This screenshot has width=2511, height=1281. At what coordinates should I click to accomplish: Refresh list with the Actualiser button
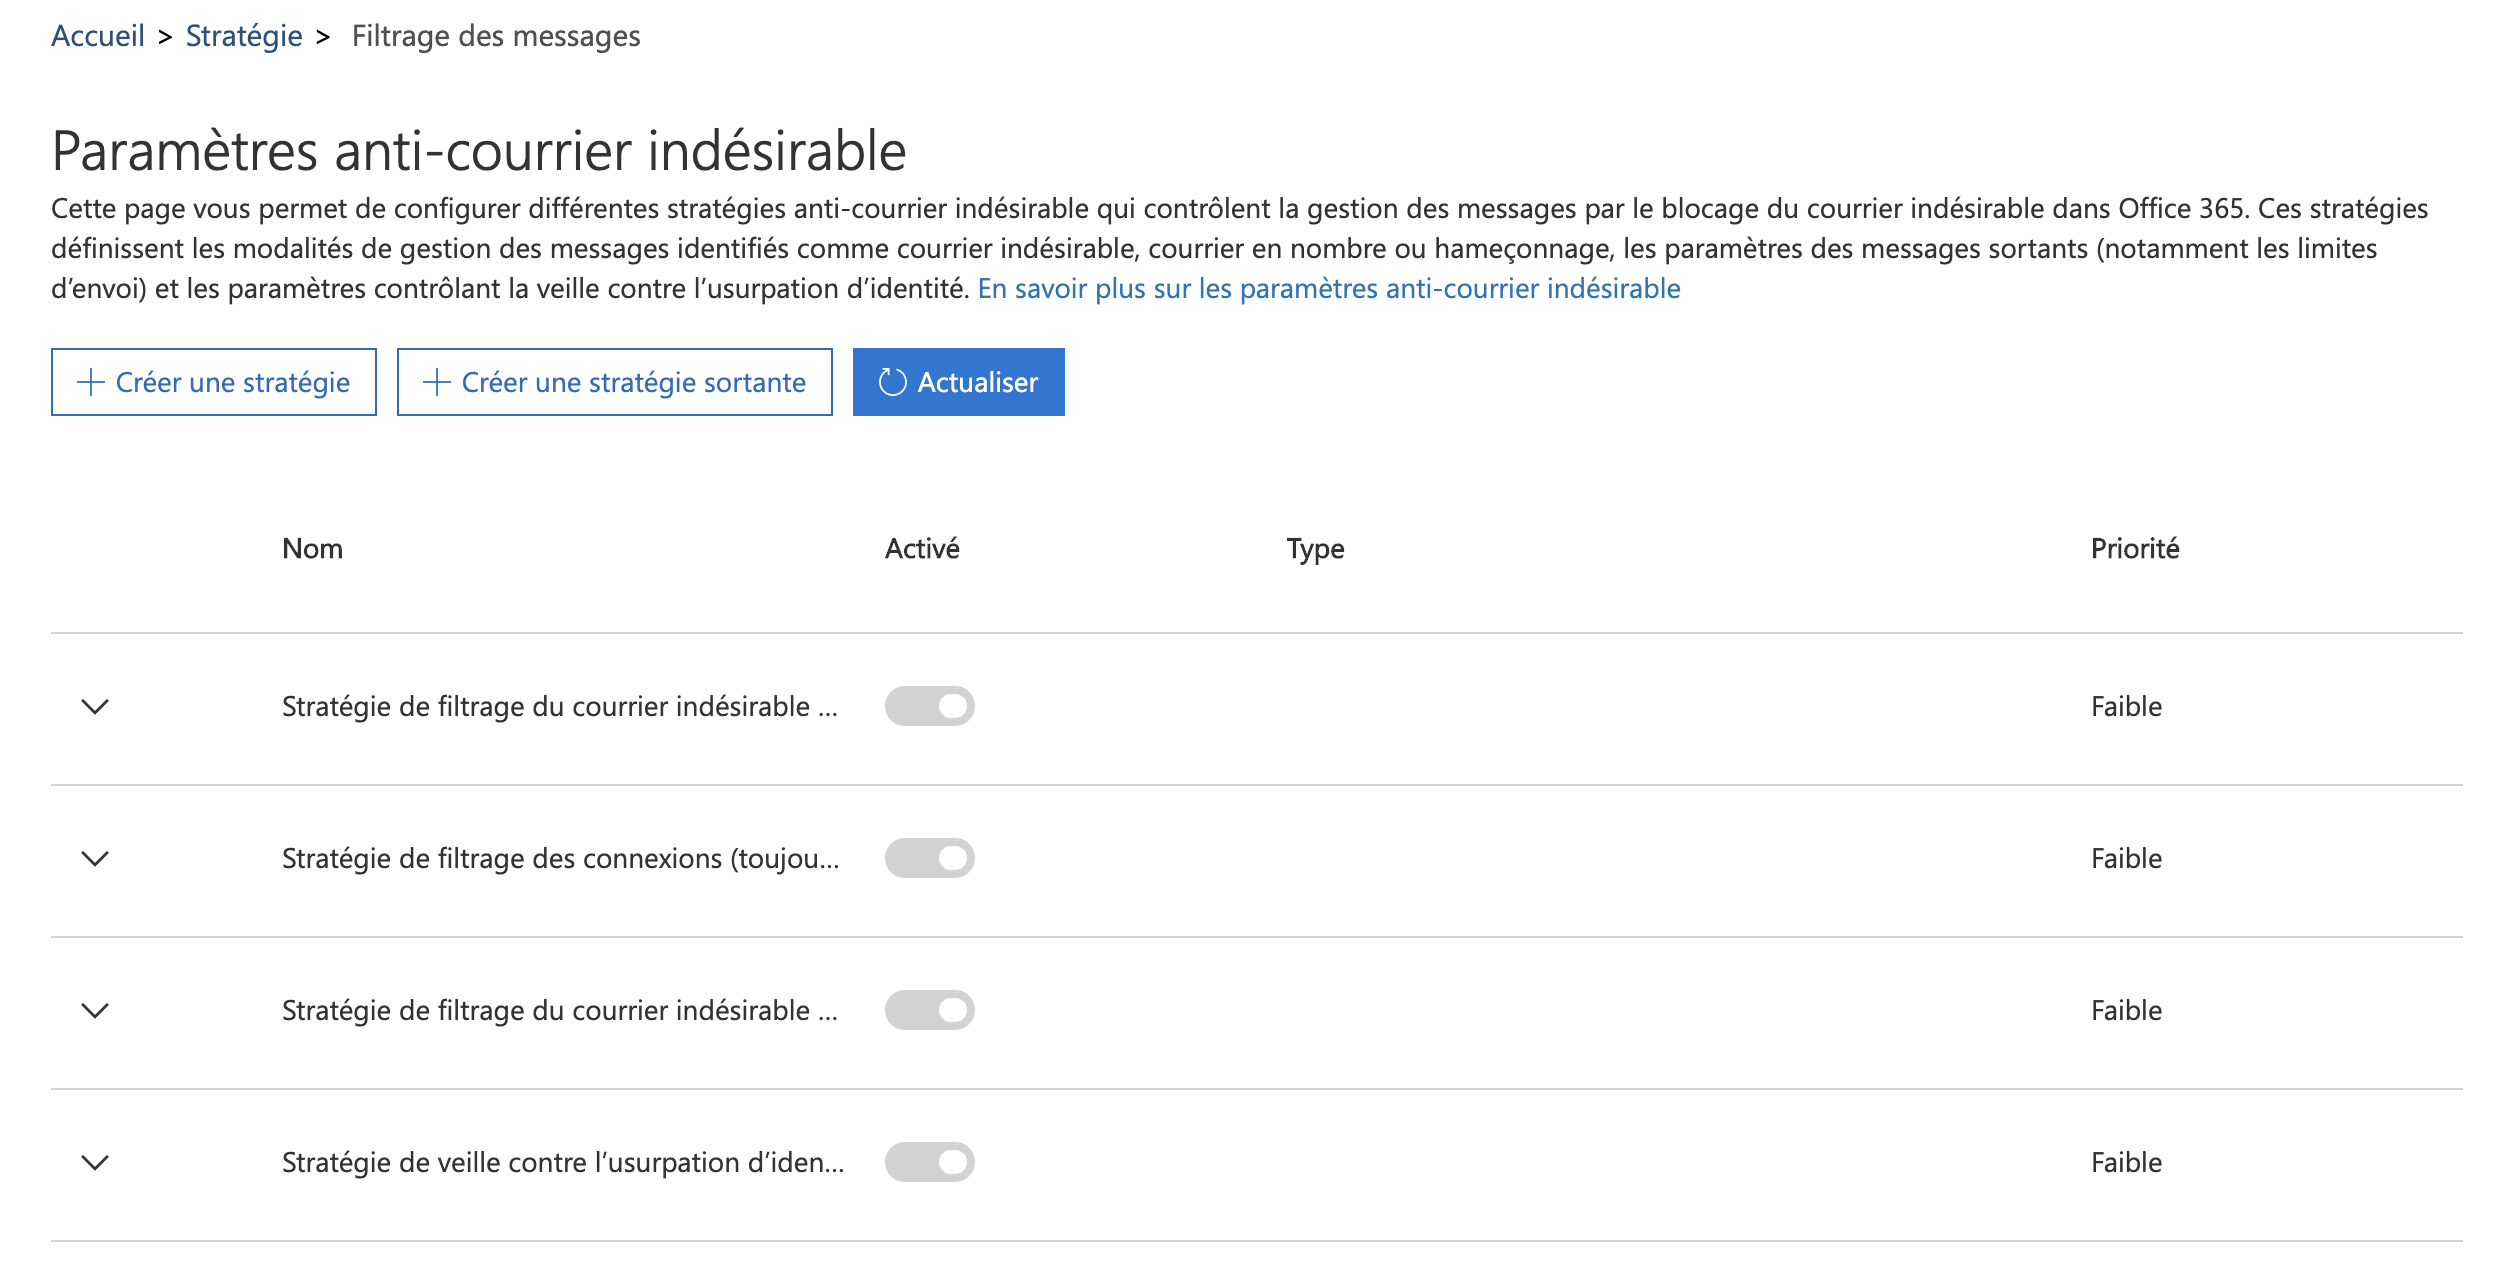[x=959, y=382]
